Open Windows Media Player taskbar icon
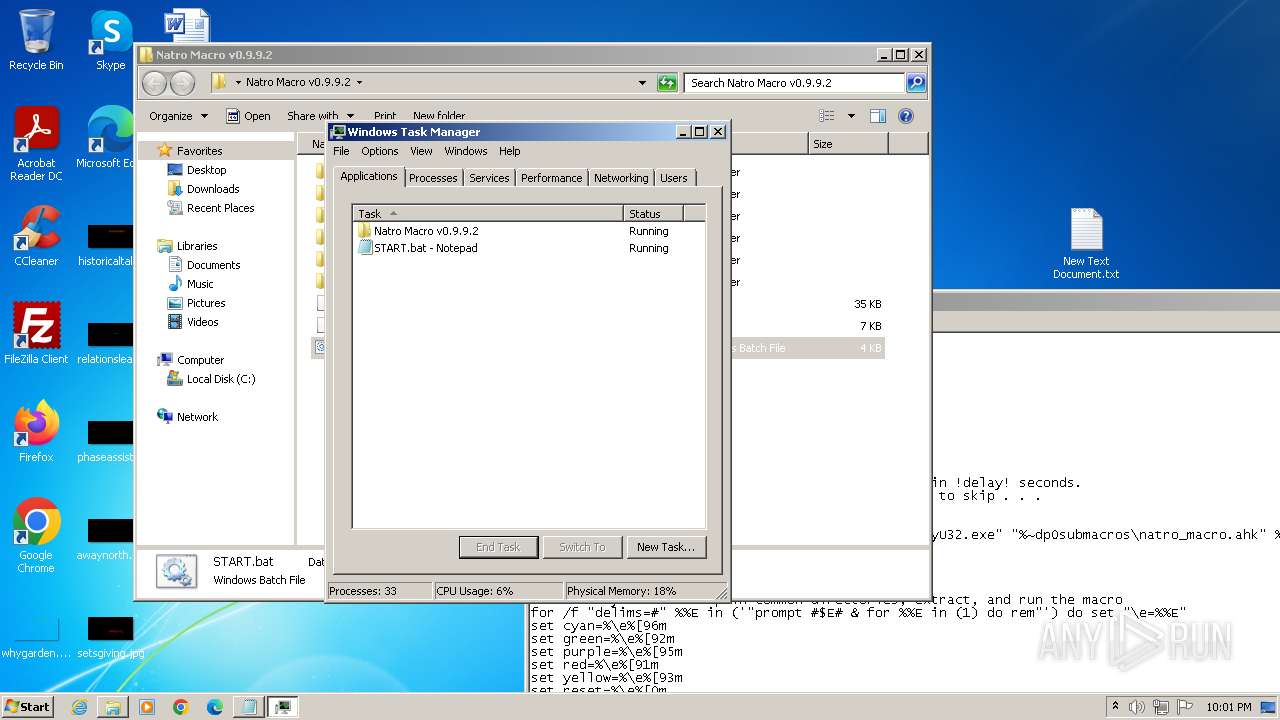The height and width of the screenshot is (720, 1280). tap(147, 707)
